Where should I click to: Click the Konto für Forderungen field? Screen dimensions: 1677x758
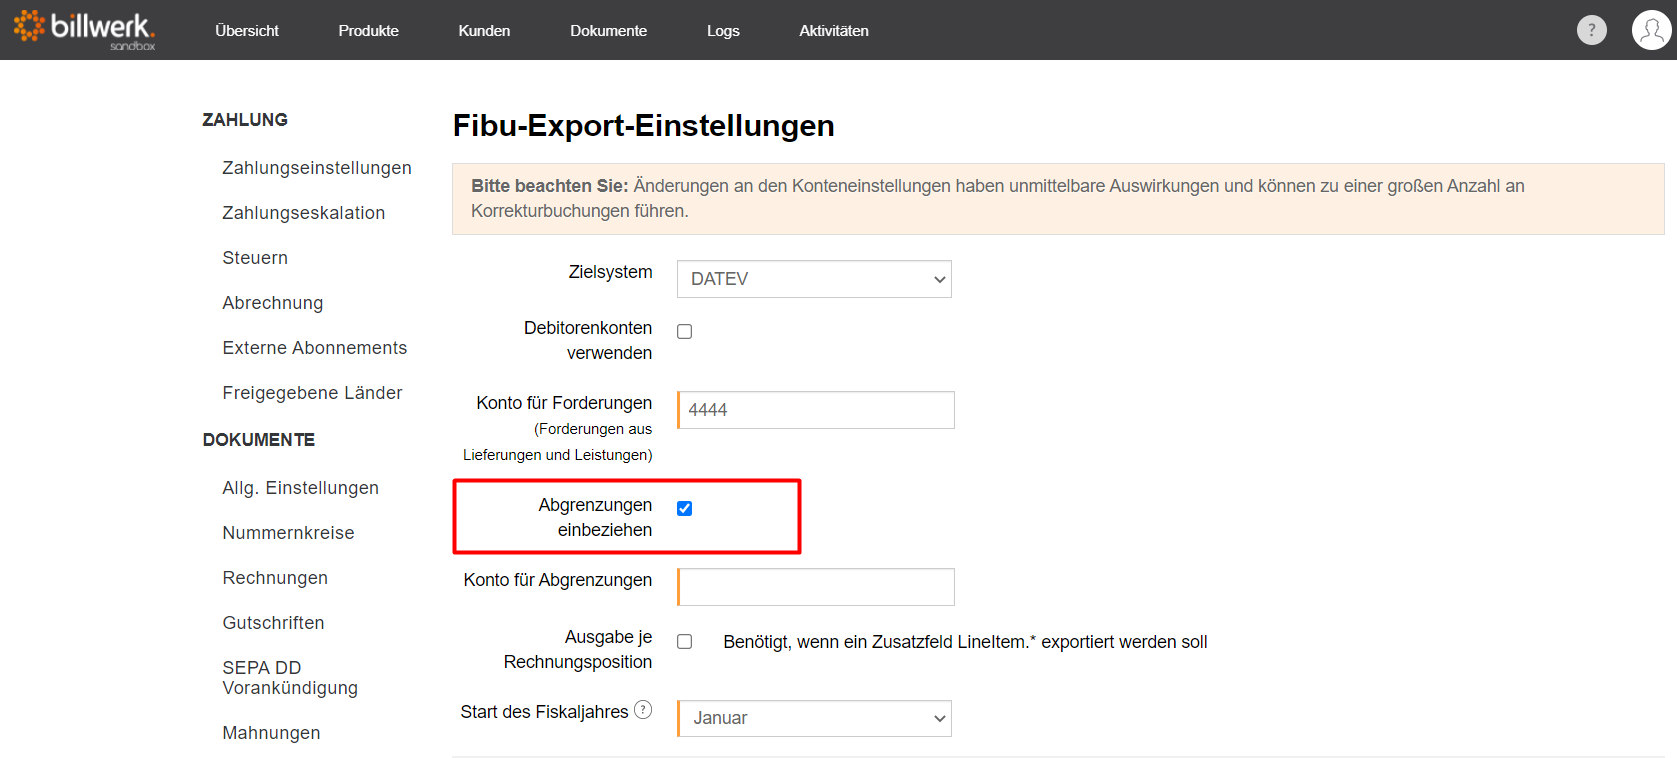pos(816,410)
